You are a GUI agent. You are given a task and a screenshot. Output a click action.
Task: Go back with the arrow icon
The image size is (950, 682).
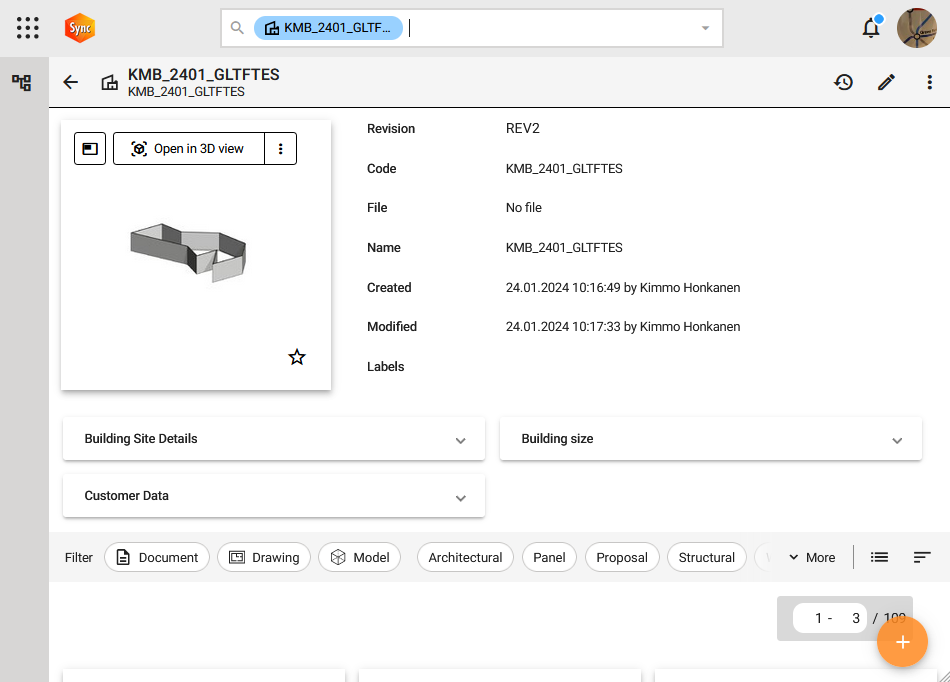(70, 83)
